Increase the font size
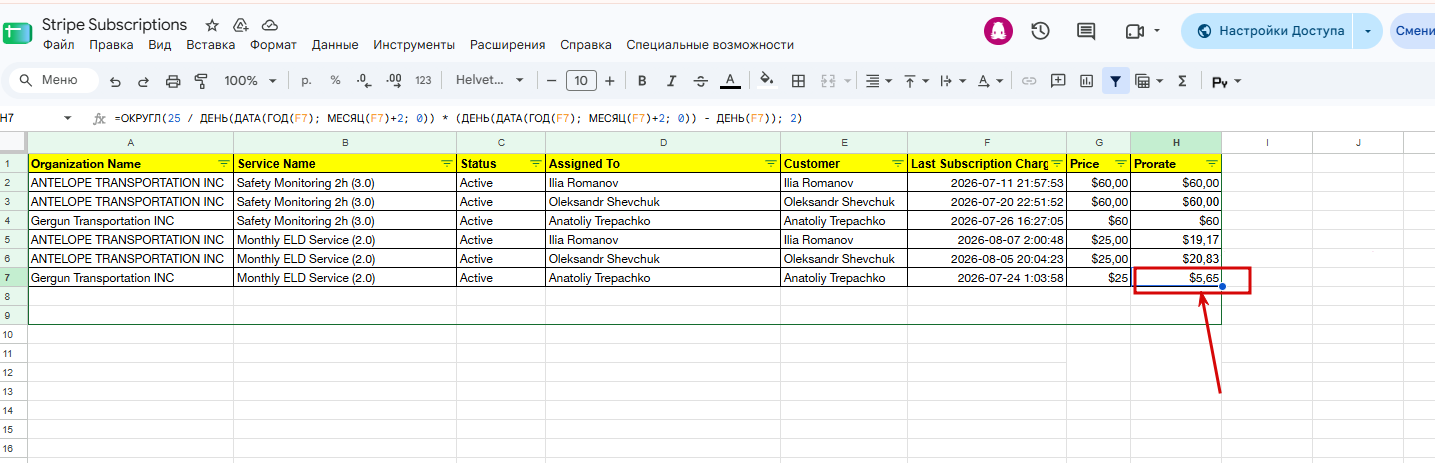1435x463 pixels. click(610, 81)
